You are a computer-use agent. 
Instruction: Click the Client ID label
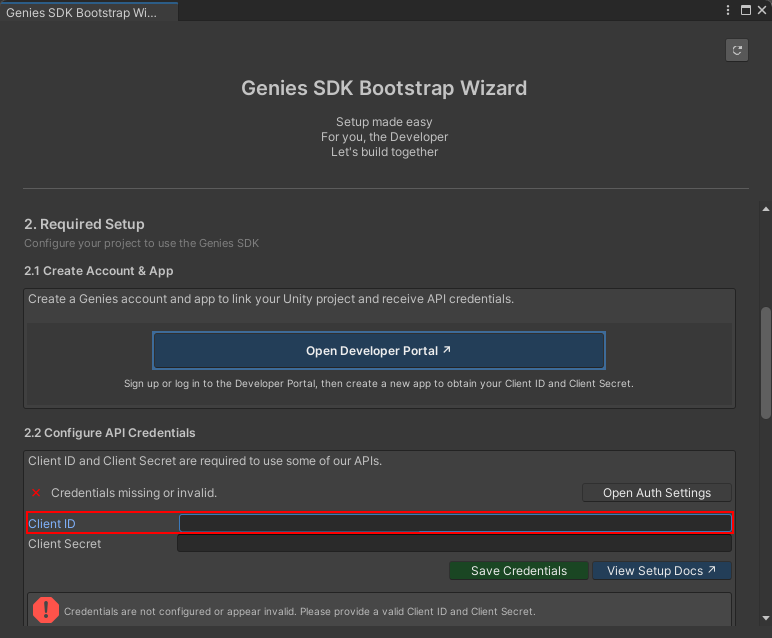52,524
